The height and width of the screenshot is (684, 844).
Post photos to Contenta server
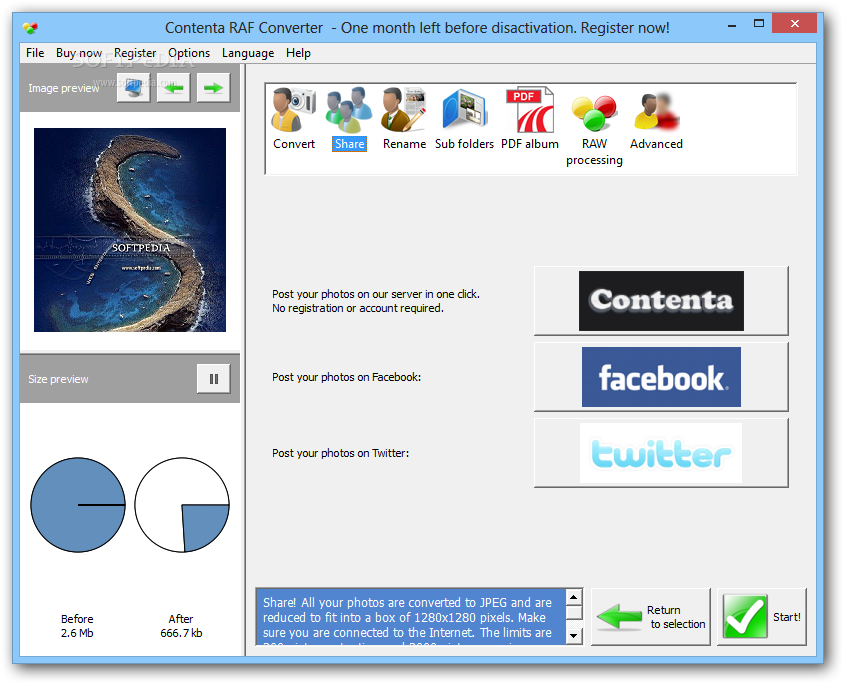click(661, 301)
